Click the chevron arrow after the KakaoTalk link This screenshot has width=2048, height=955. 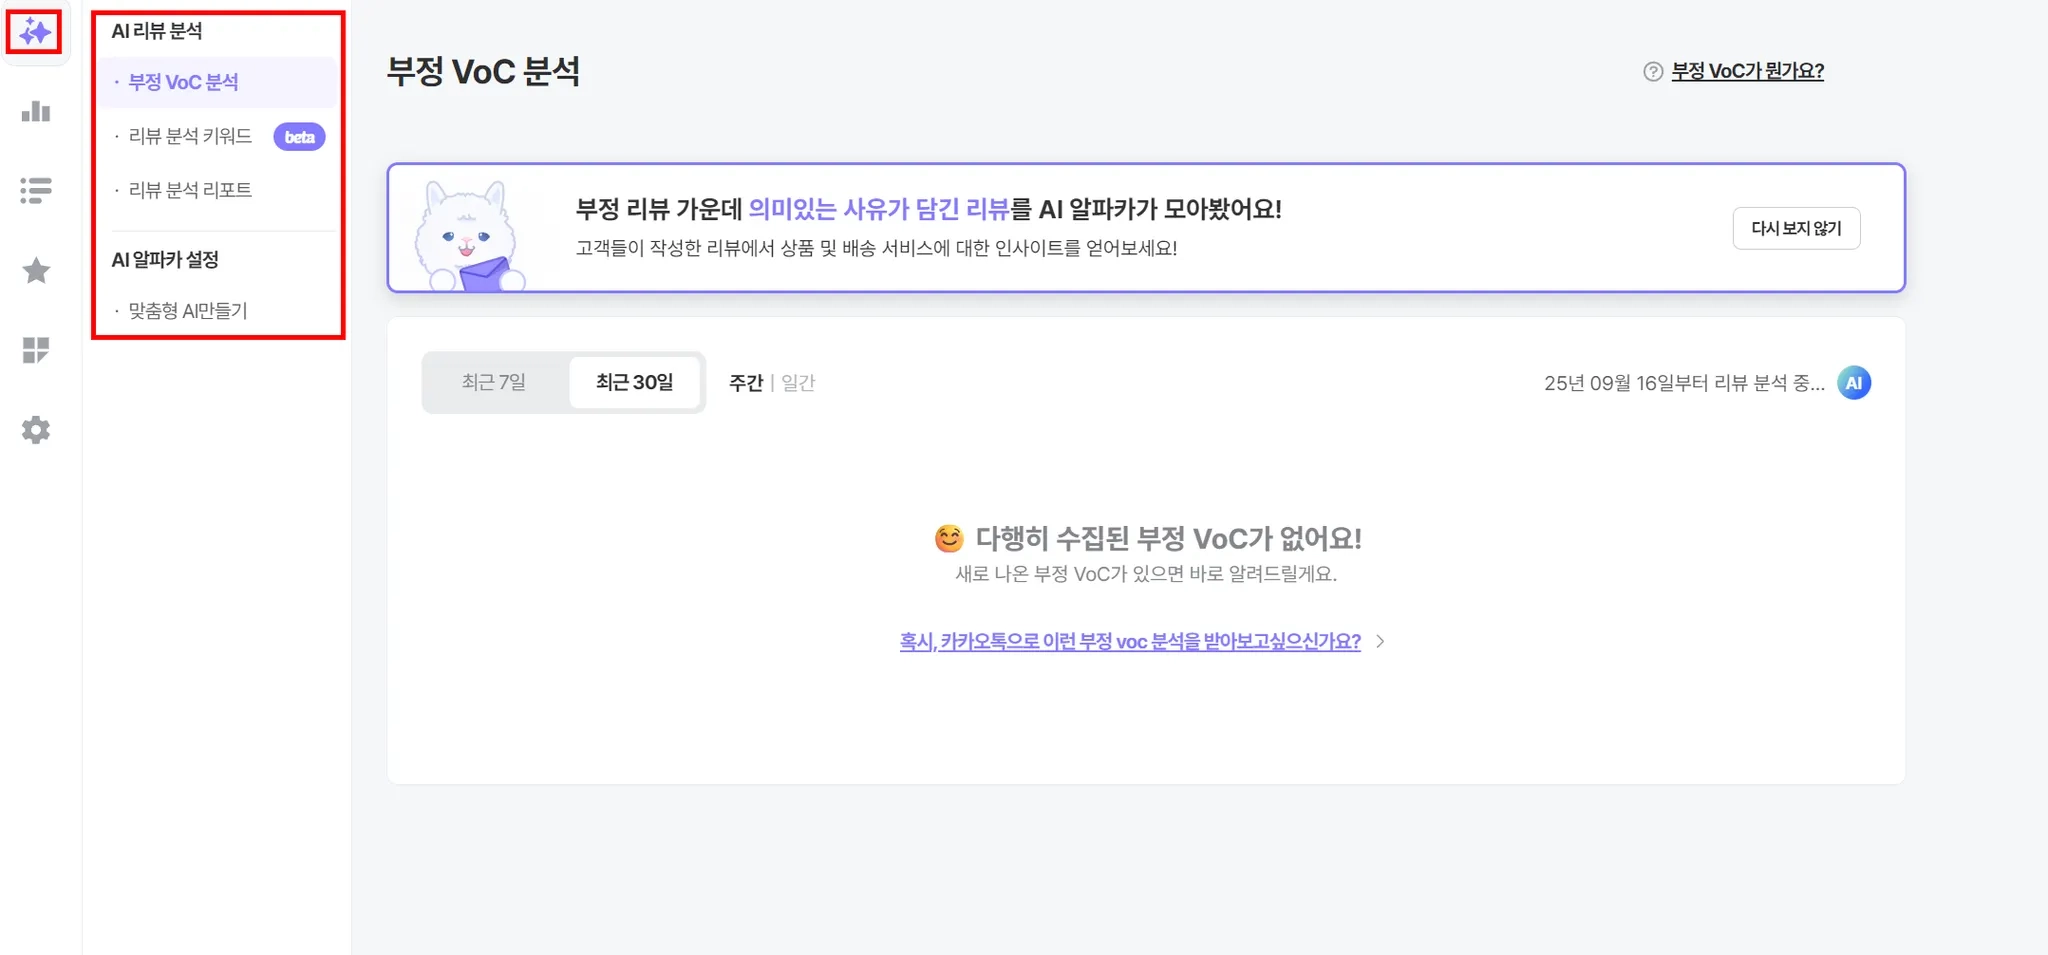point(1380,641)
